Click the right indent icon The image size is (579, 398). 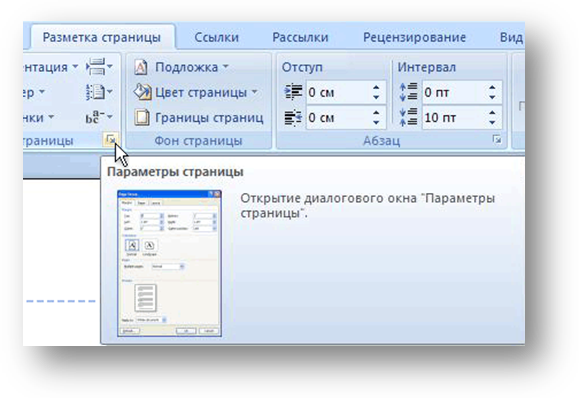pos(293,118)
